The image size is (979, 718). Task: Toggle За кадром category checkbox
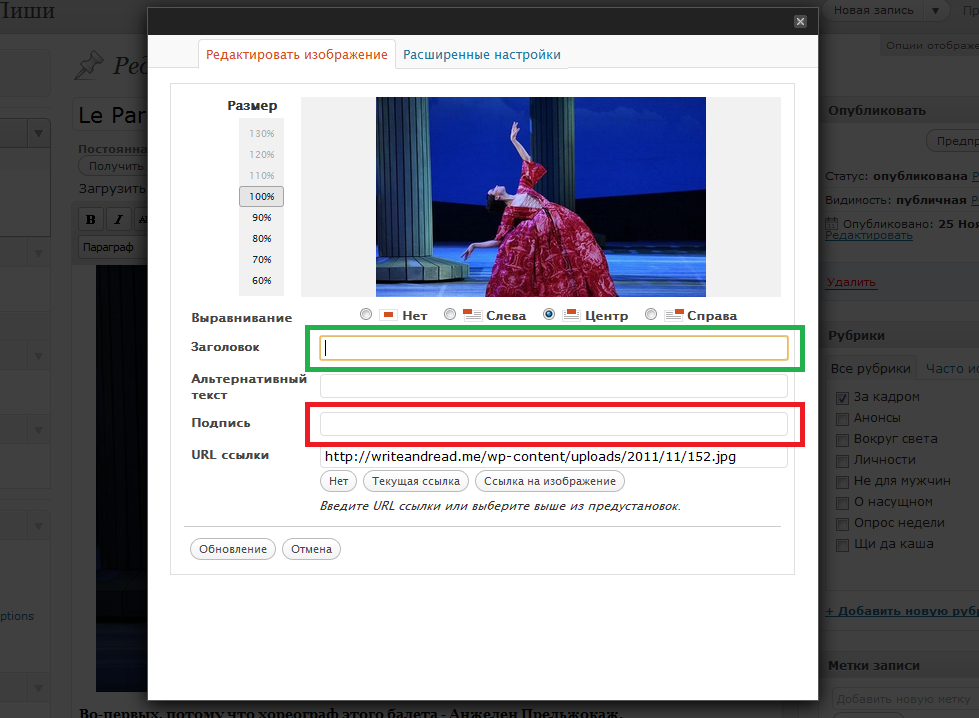tap(842, 398)
